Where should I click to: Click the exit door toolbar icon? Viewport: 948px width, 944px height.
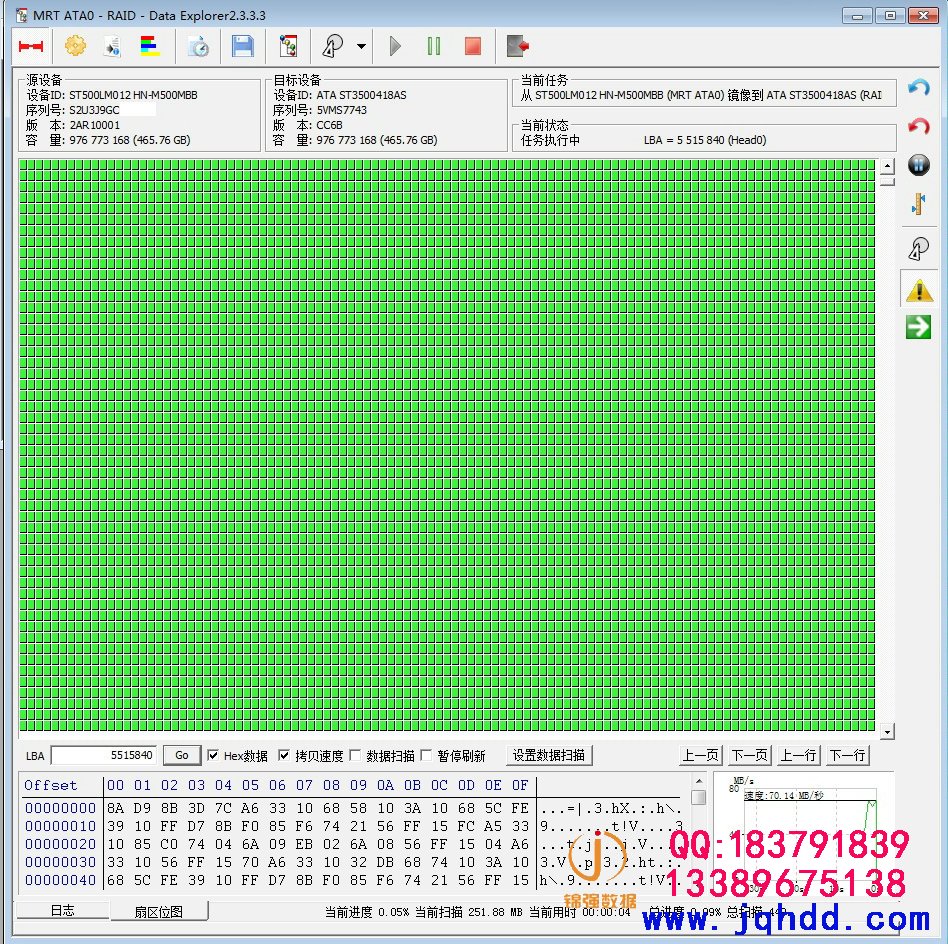coord(518,46)
